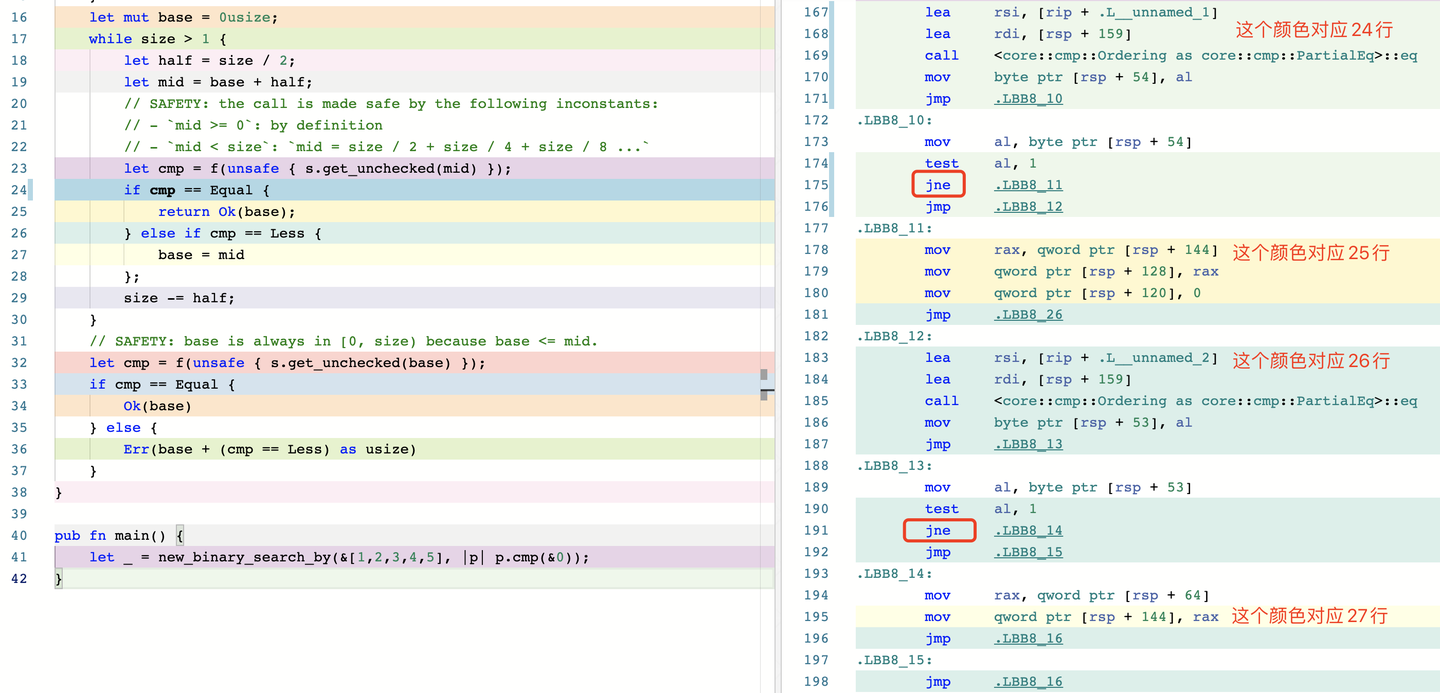Click the first red-boxed jne instruction

point(938,185)
